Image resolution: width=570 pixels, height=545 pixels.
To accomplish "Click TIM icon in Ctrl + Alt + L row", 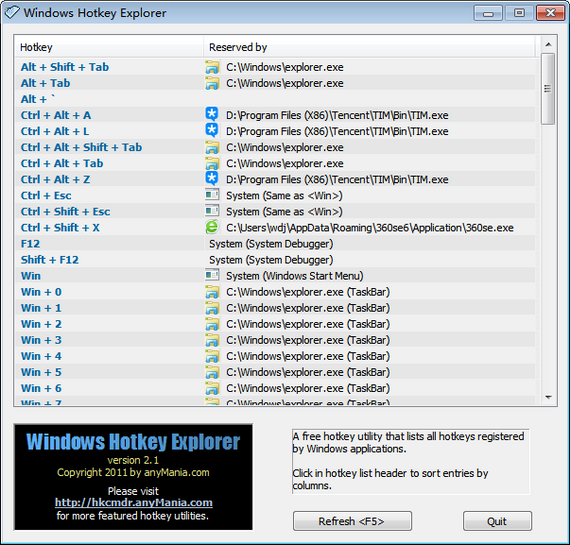I will tap(212, 131).
